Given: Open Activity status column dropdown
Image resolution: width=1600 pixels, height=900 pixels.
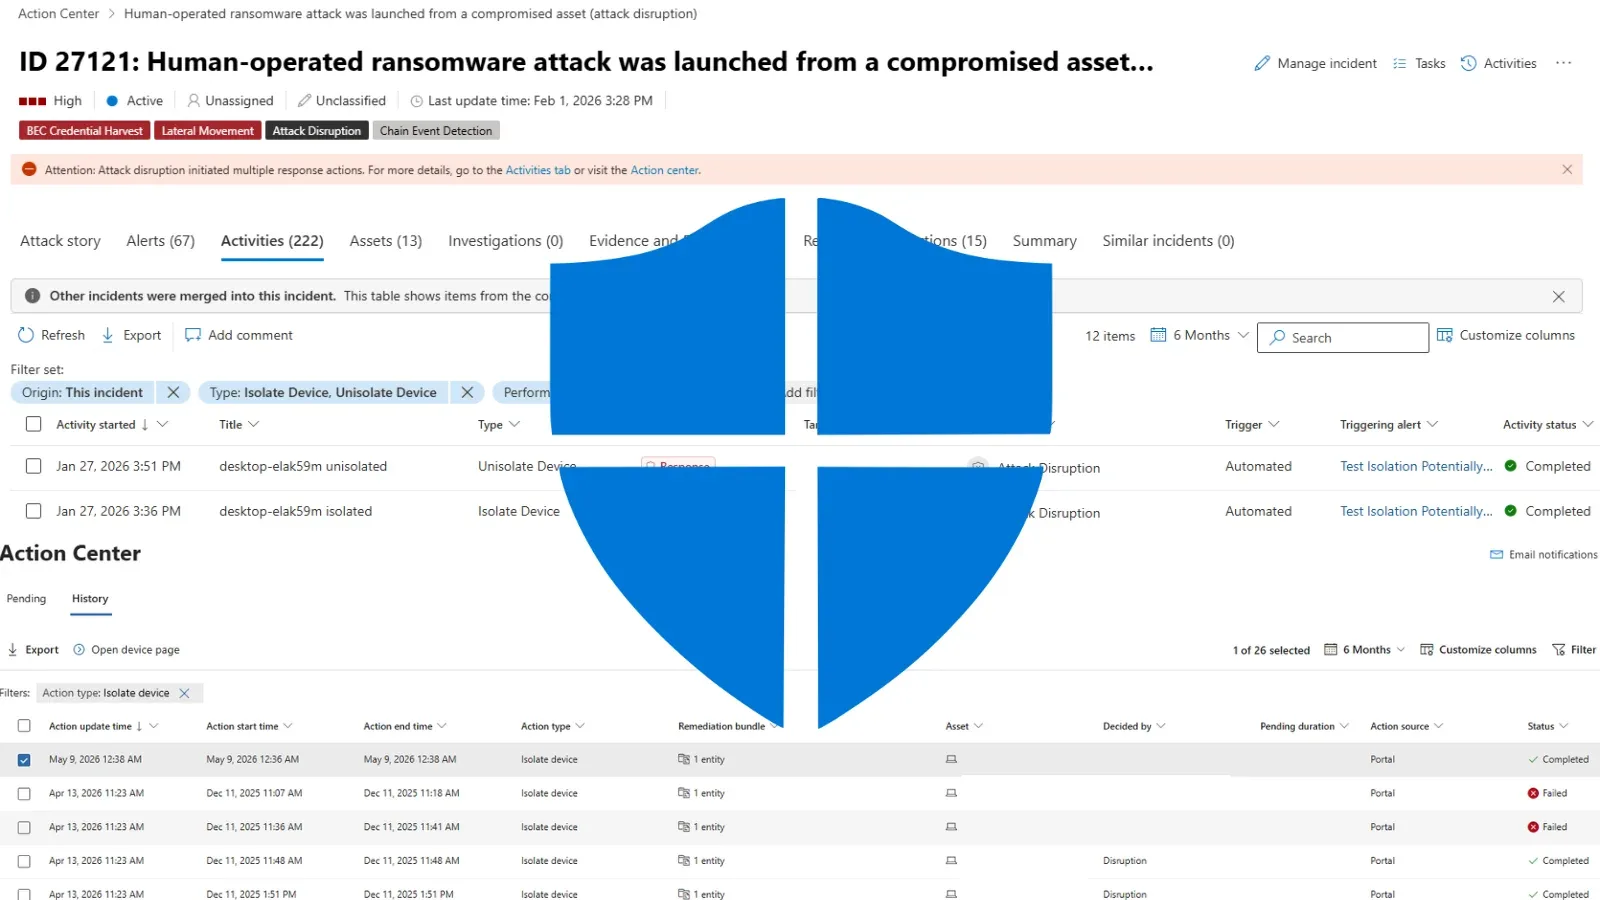Looking at the screenshot, I should pos(1587,424).
